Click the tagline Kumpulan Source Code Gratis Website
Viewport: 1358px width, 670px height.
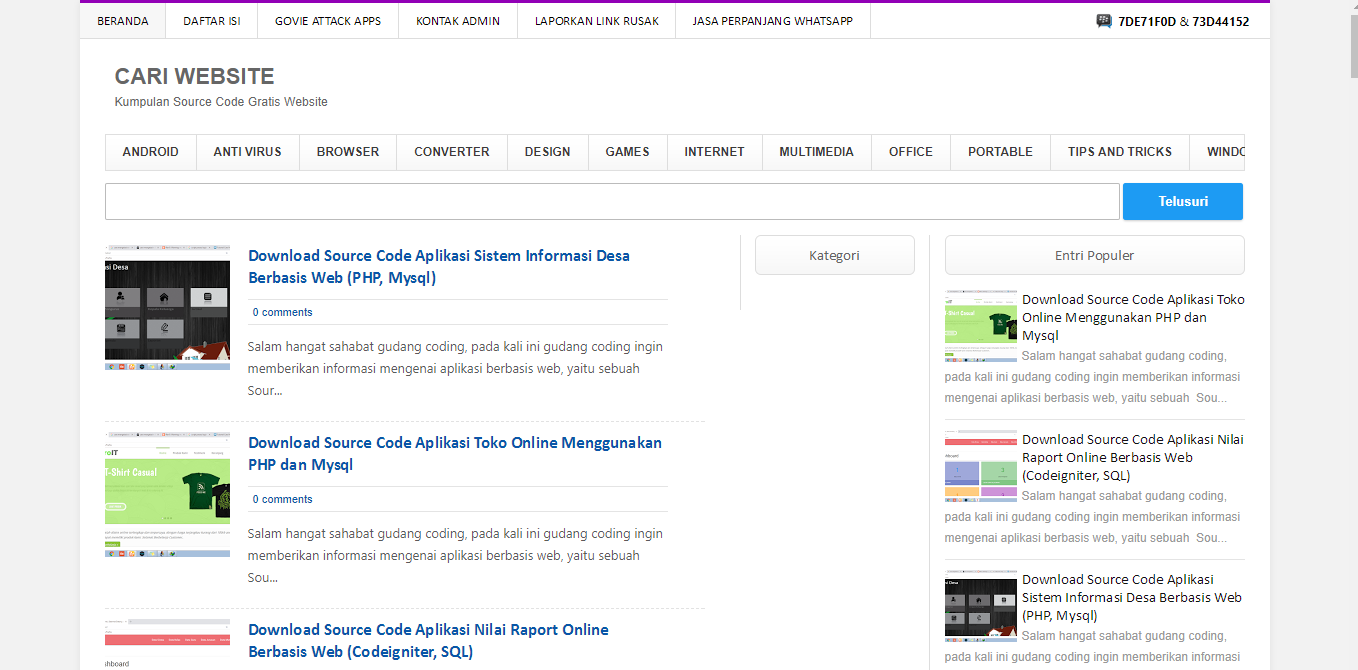coord(221,102)
